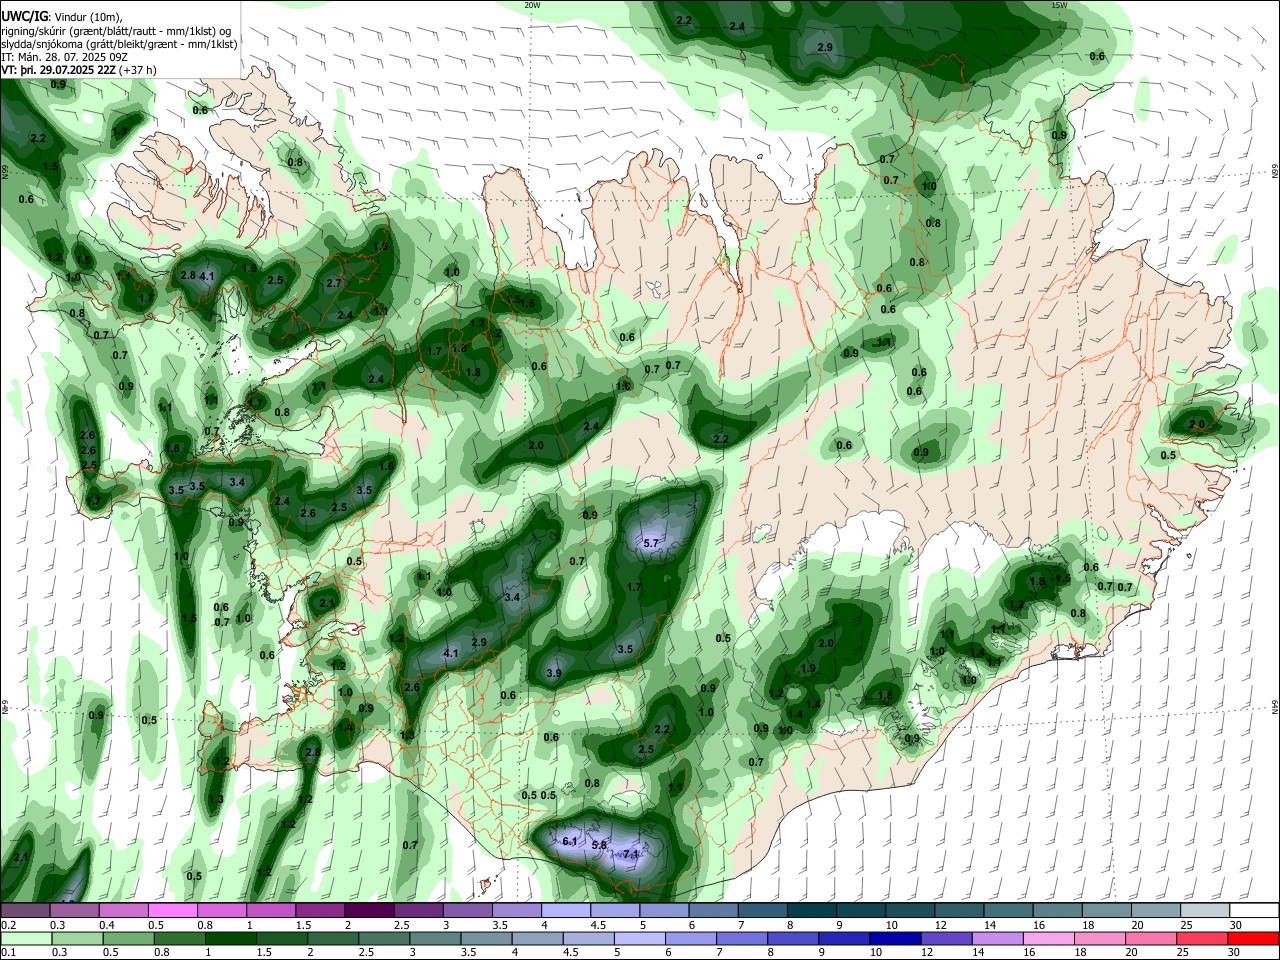
Task: Click the bright red 30 mm rain legend swatch
Action: coord(1255,938)
